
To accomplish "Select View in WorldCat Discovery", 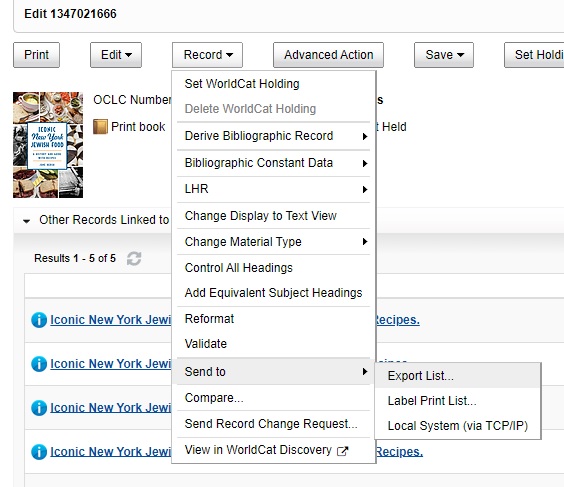I will coord(273,450).
